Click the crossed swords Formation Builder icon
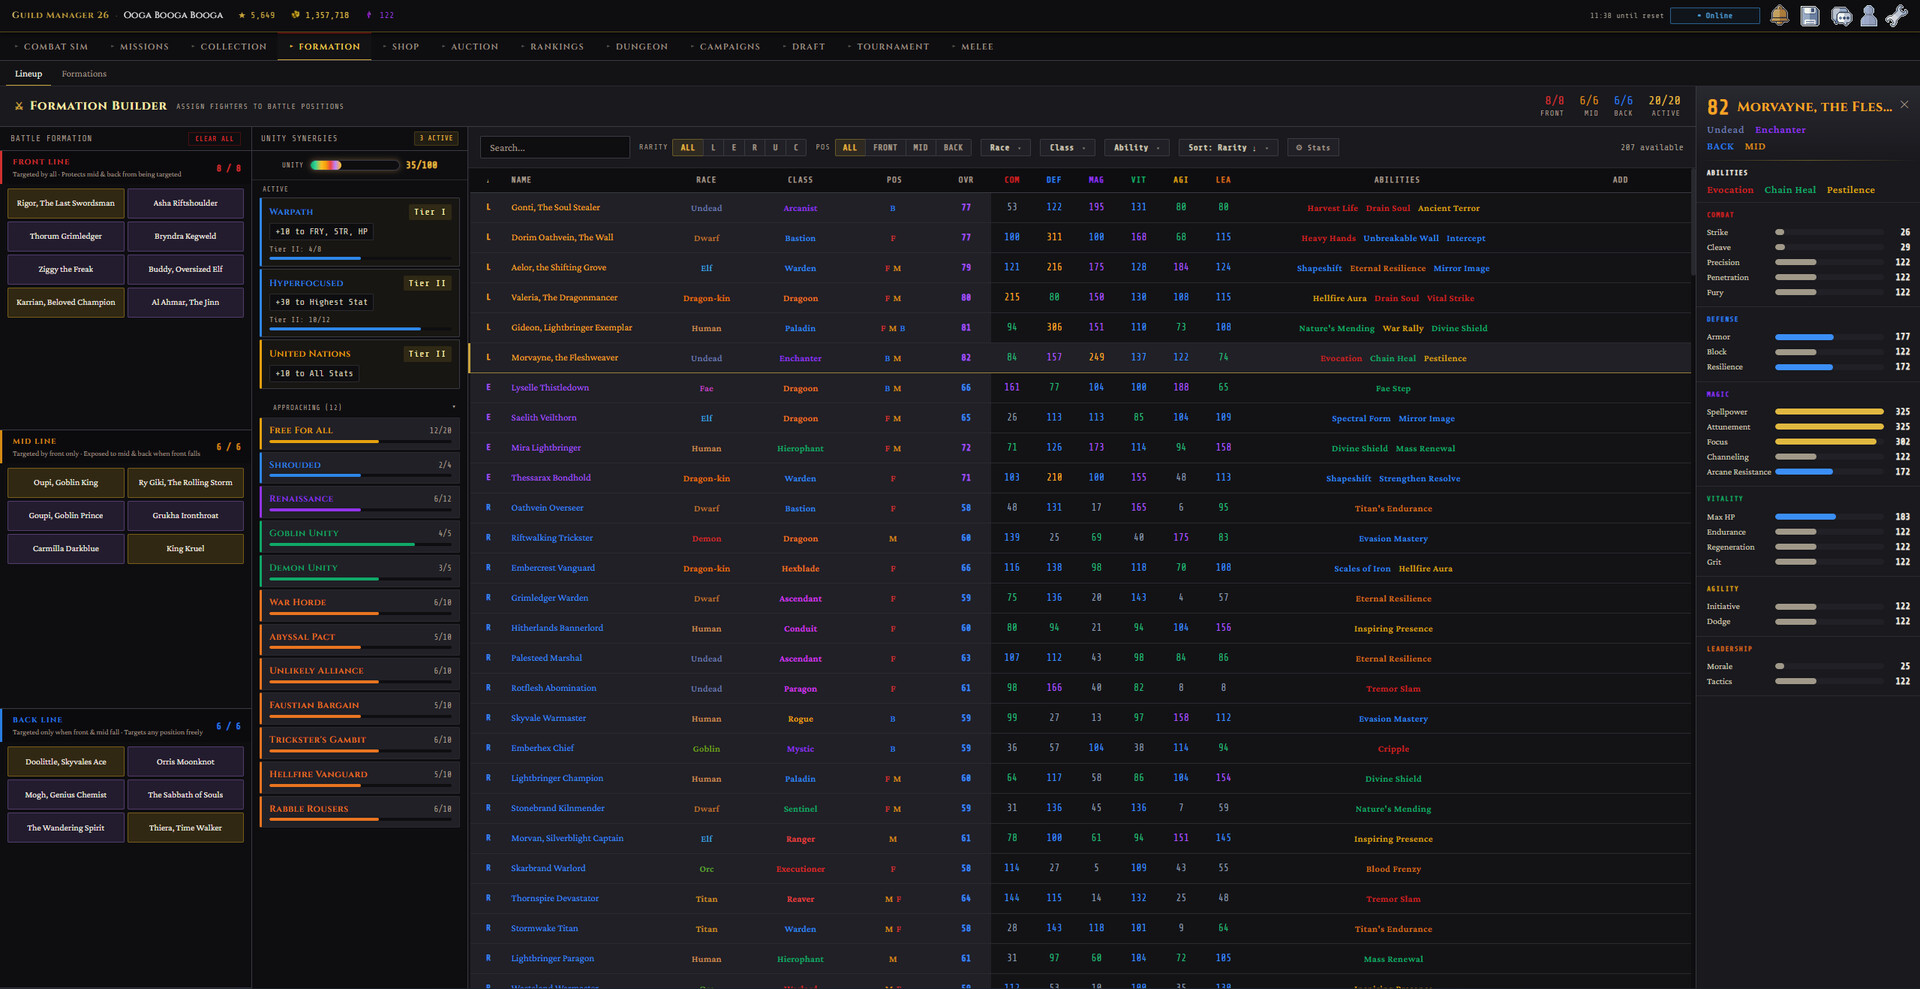Image resolution: width=1920 pixels, height=989 pixels. pos(19,106)
